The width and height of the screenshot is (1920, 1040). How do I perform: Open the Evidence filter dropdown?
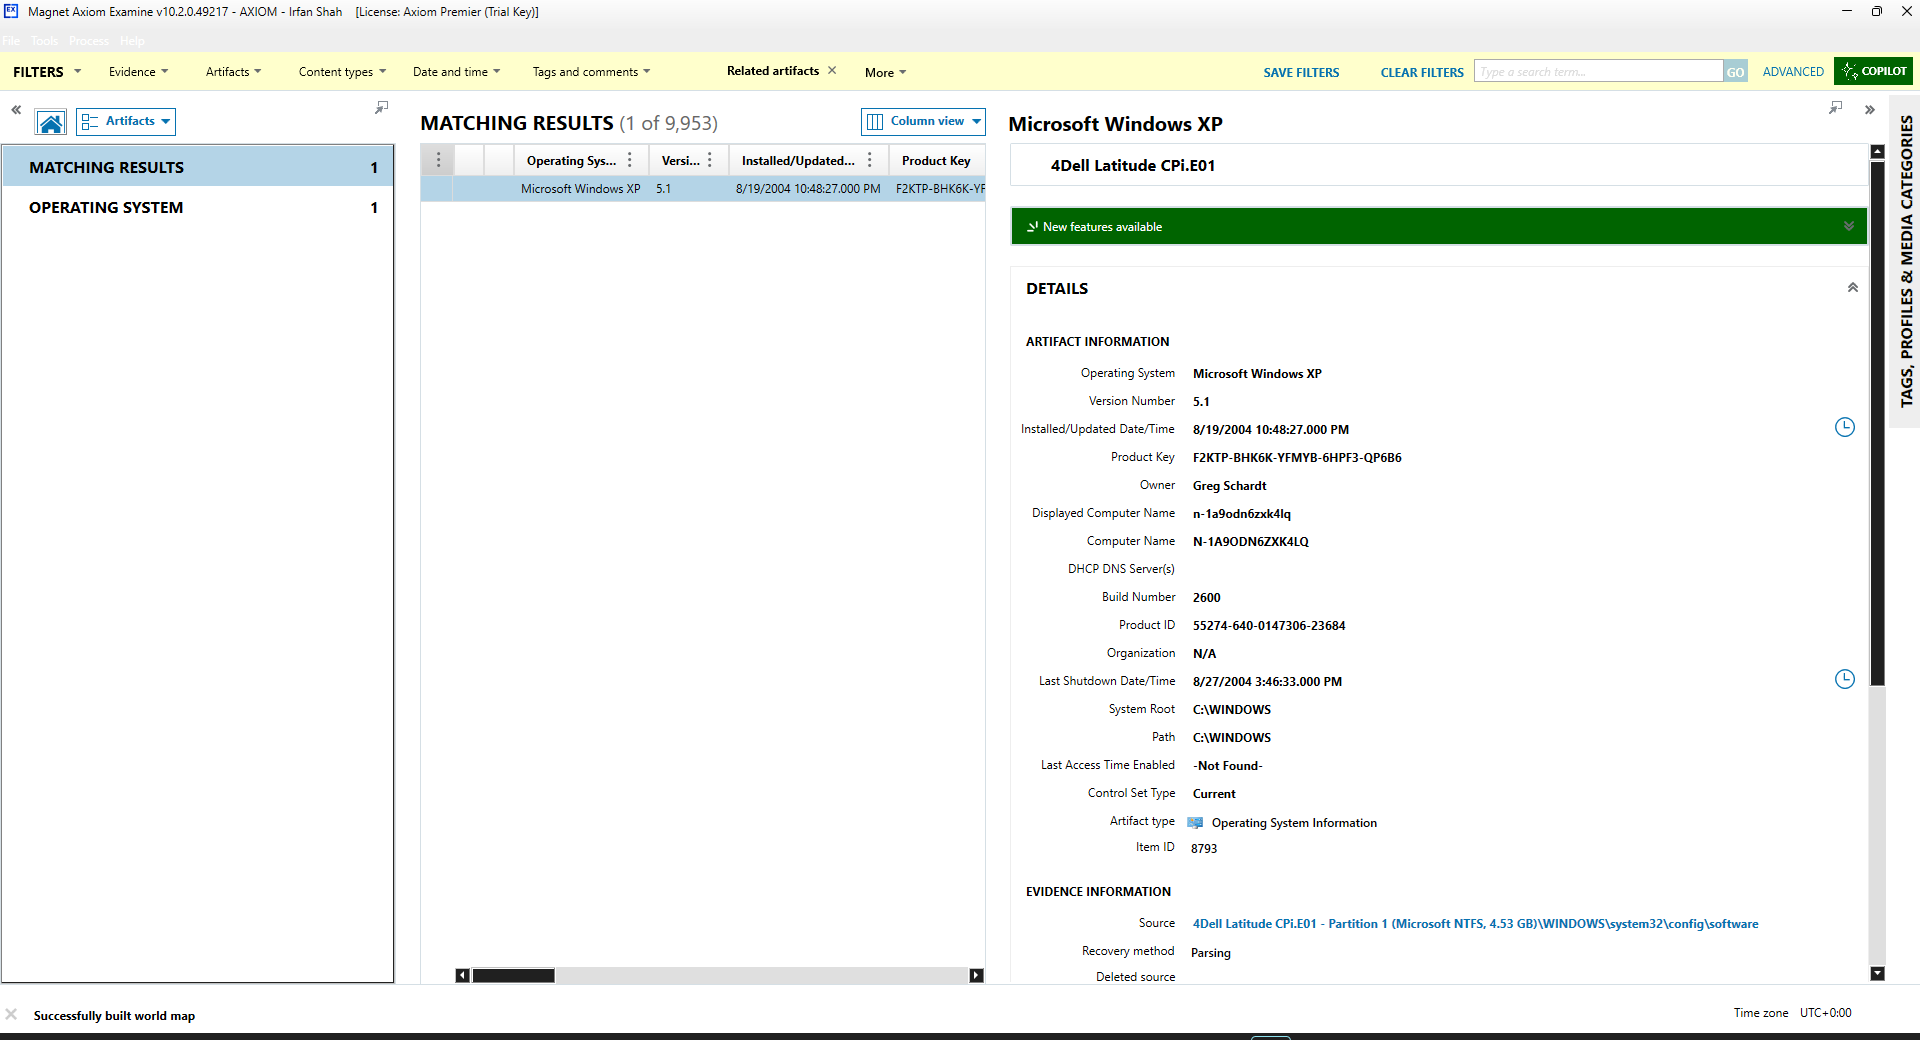tap(138, 72)
